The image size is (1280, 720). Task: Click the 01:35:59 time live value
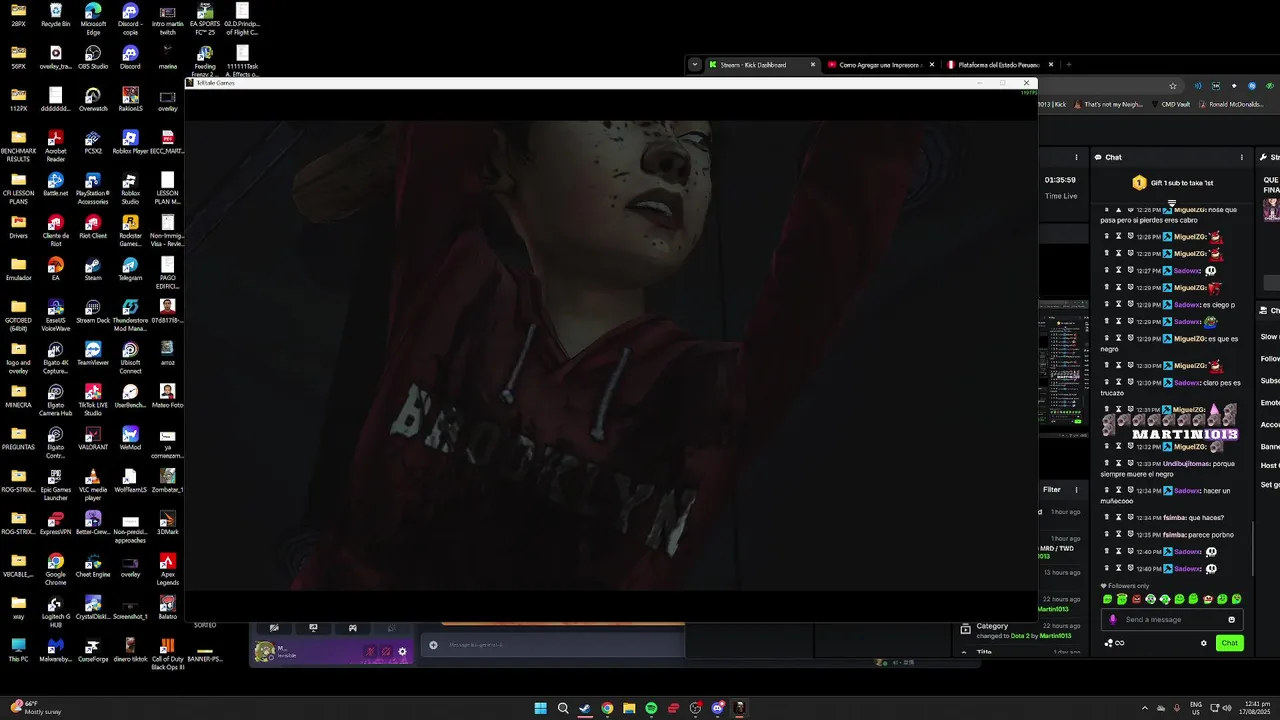click(1060, 180)
